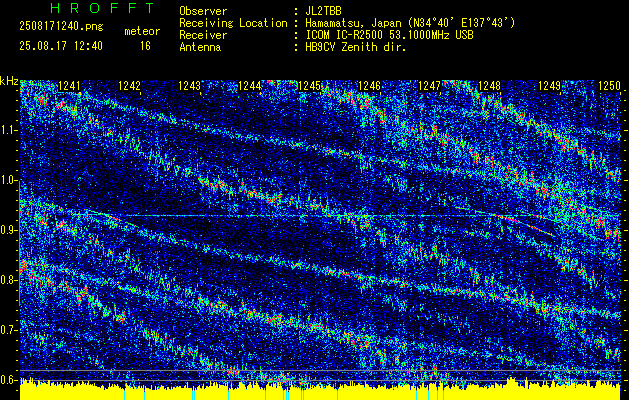Click the 1246 time marker
629x400 pixels.
click(369, 85)
